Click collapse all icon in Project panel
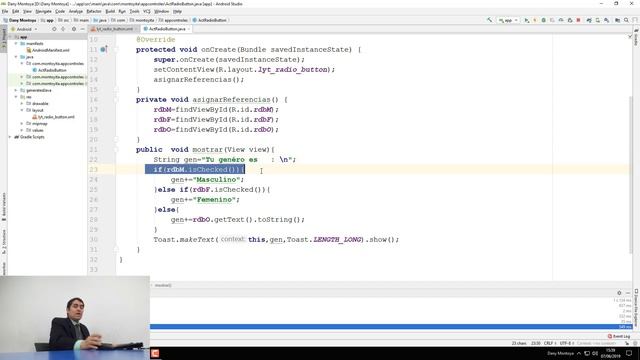This screenshot has width=640, height=360. (x=63, y=29)
